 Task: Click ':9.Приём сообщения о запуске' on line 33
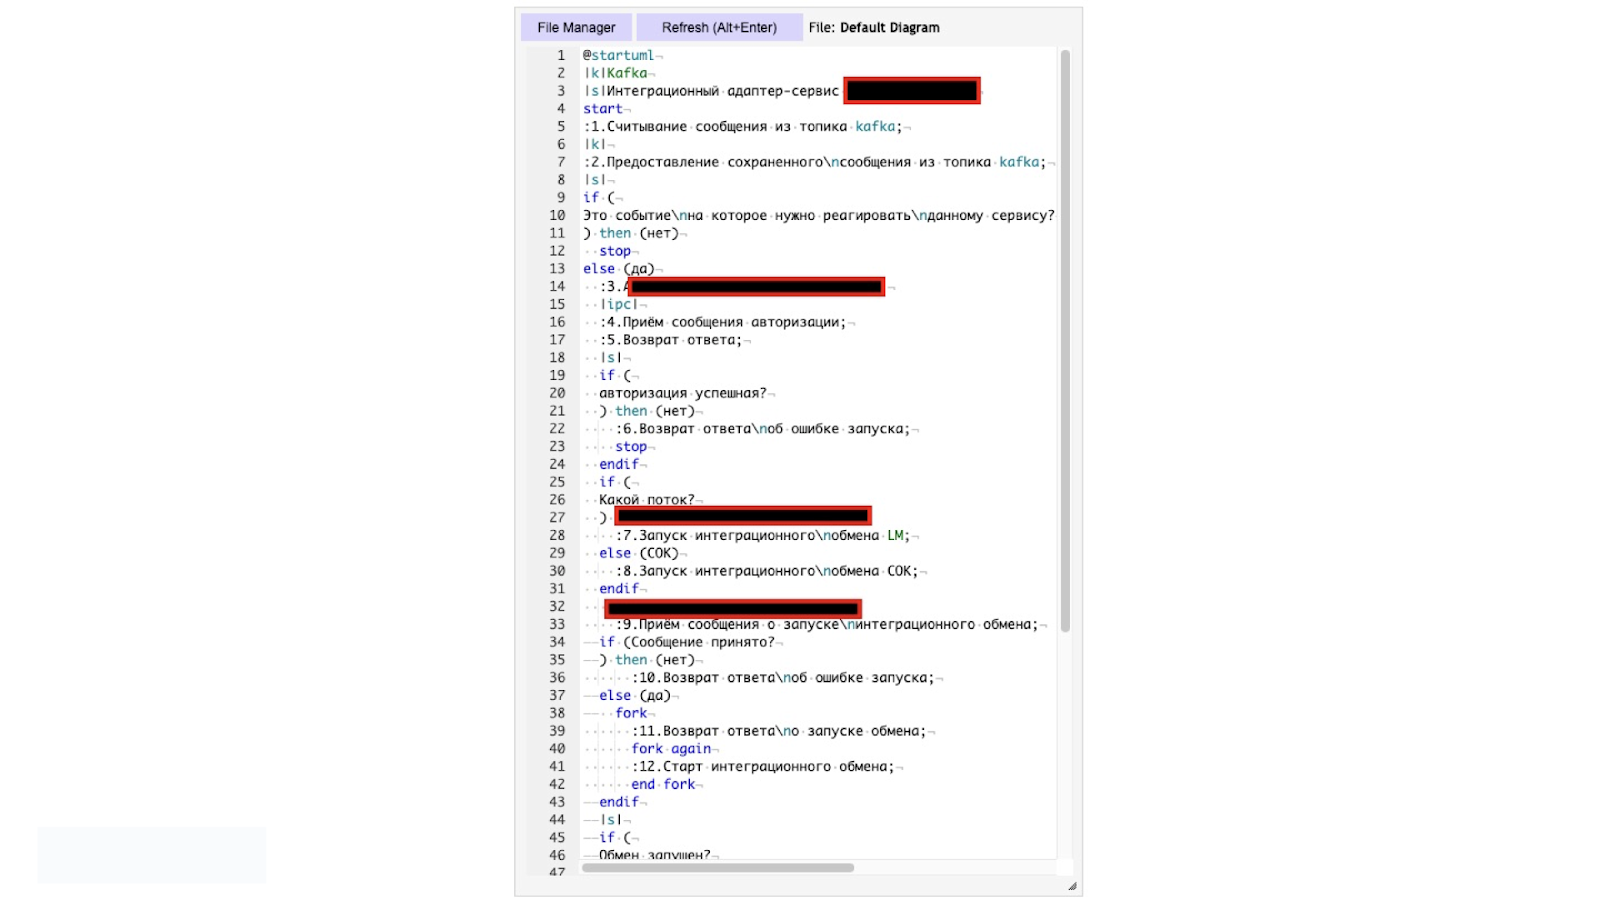coord(727,625)
